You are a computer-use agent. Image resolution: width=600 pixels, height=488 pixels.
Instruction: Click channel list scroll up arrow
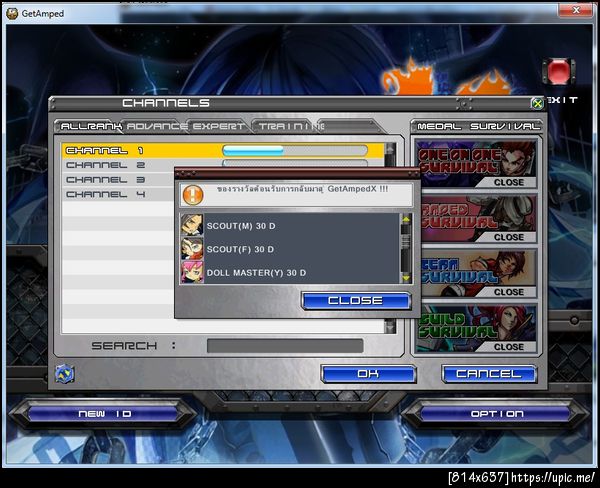(x=390, y=149)
